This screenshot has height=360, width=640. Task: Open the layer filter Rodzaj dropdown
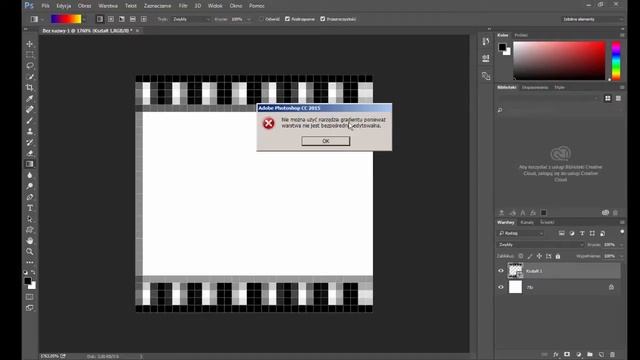pyautogui.click(x=521, y=233)
